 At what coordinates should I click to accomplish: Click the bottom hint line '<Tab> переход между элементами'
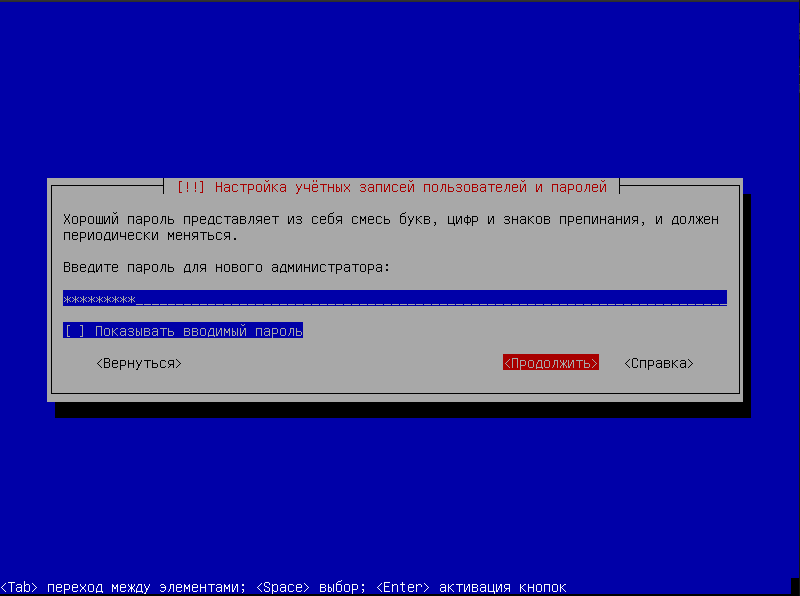pyautogui.click(x=283, y=587)
